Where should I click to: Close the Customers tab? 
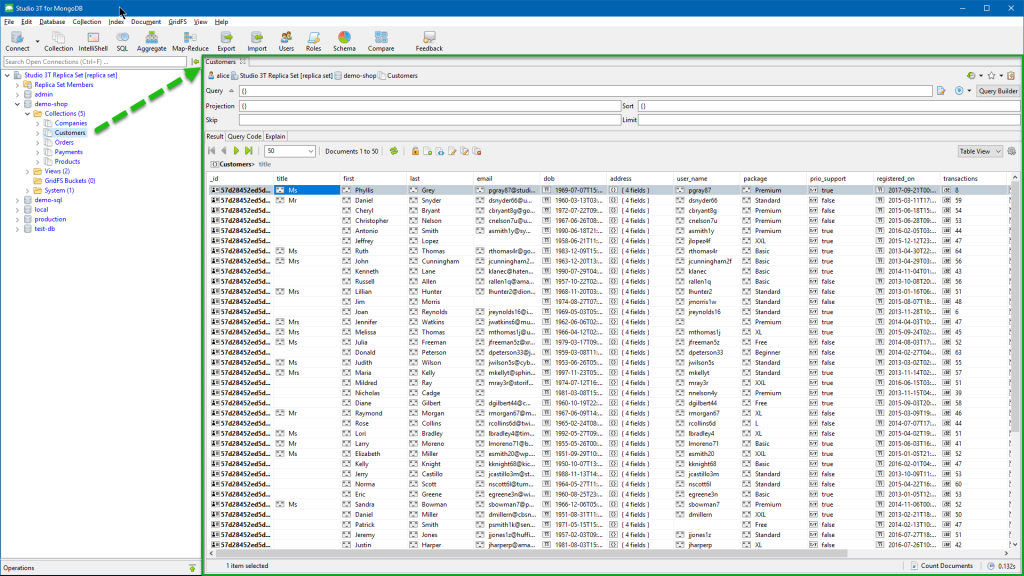(243, 61)
